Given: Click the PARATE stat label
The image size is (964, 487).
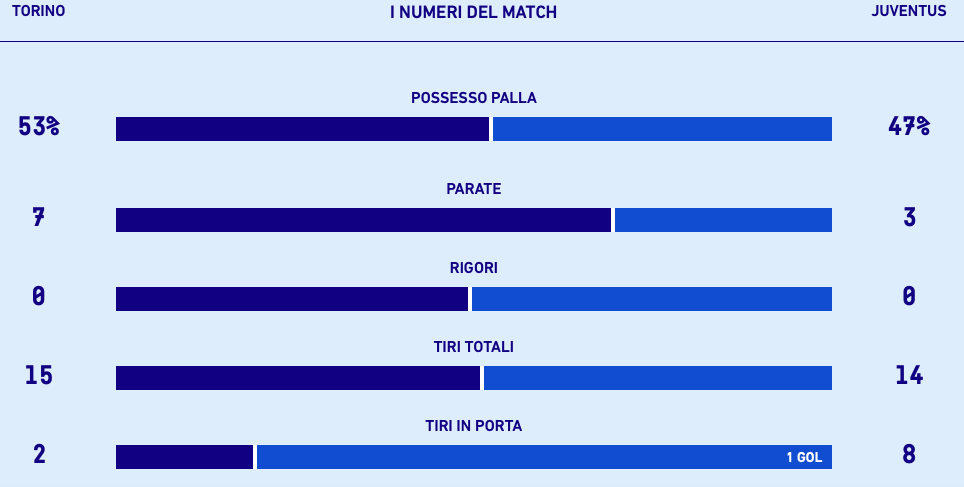Looking at the screenshot, I should coord(473,189).
